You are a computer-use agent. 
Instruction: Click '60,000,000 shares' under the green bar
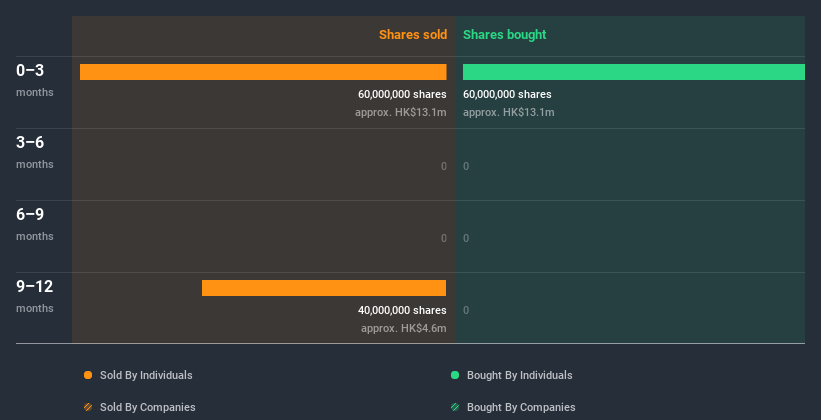coord(507,94)
